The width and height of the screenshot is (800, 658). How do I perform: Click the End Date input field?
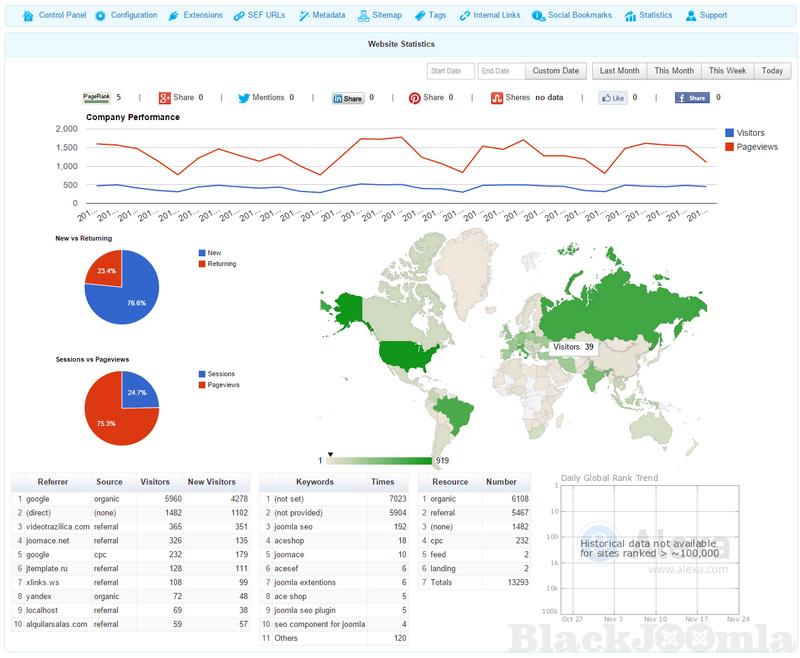(x=500, y=71)
